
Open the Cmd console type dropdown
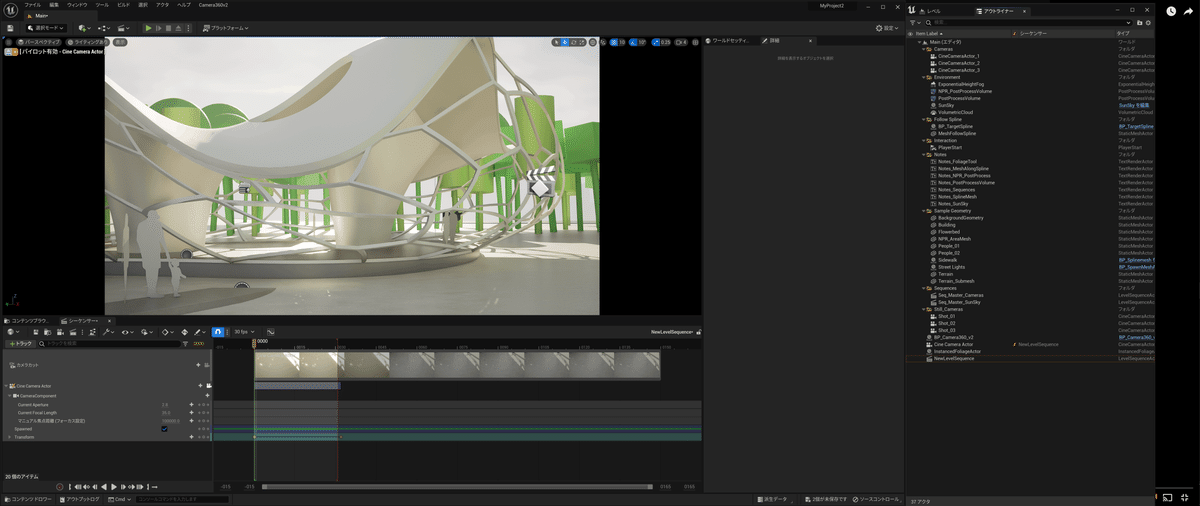click(119, 499)
